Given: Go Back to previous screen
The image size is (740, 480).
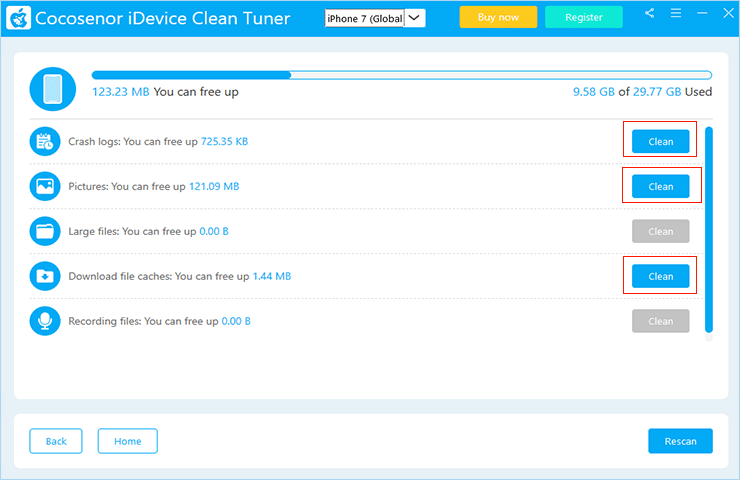Looking at the screenshot, I should 56,441.
